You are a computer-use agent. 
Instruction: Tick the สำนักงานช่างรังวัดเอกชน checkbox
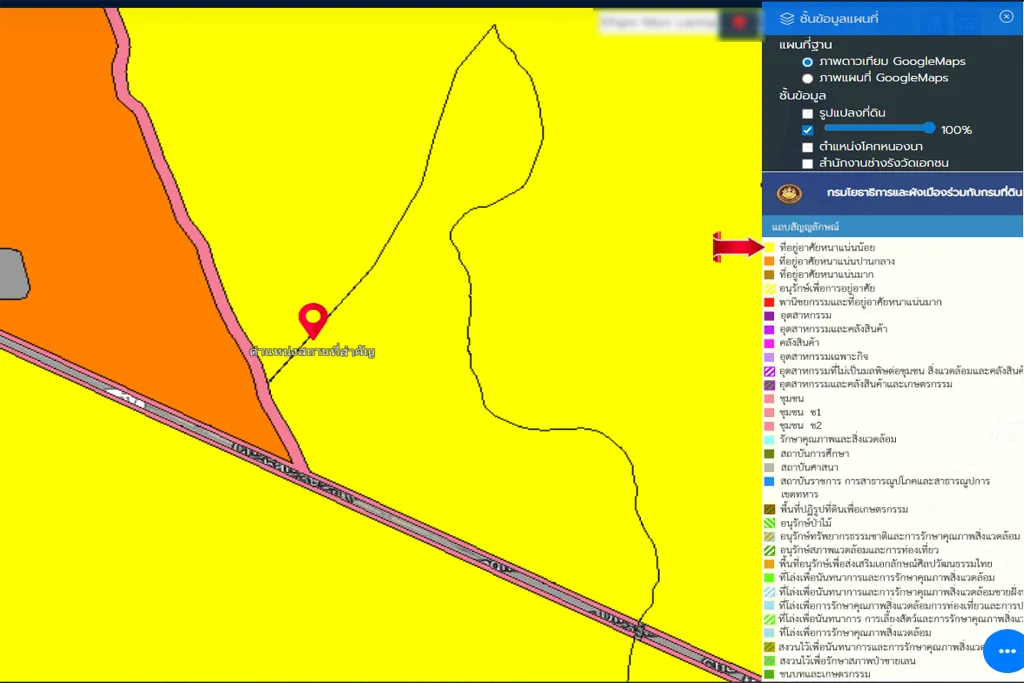point(807,163)
